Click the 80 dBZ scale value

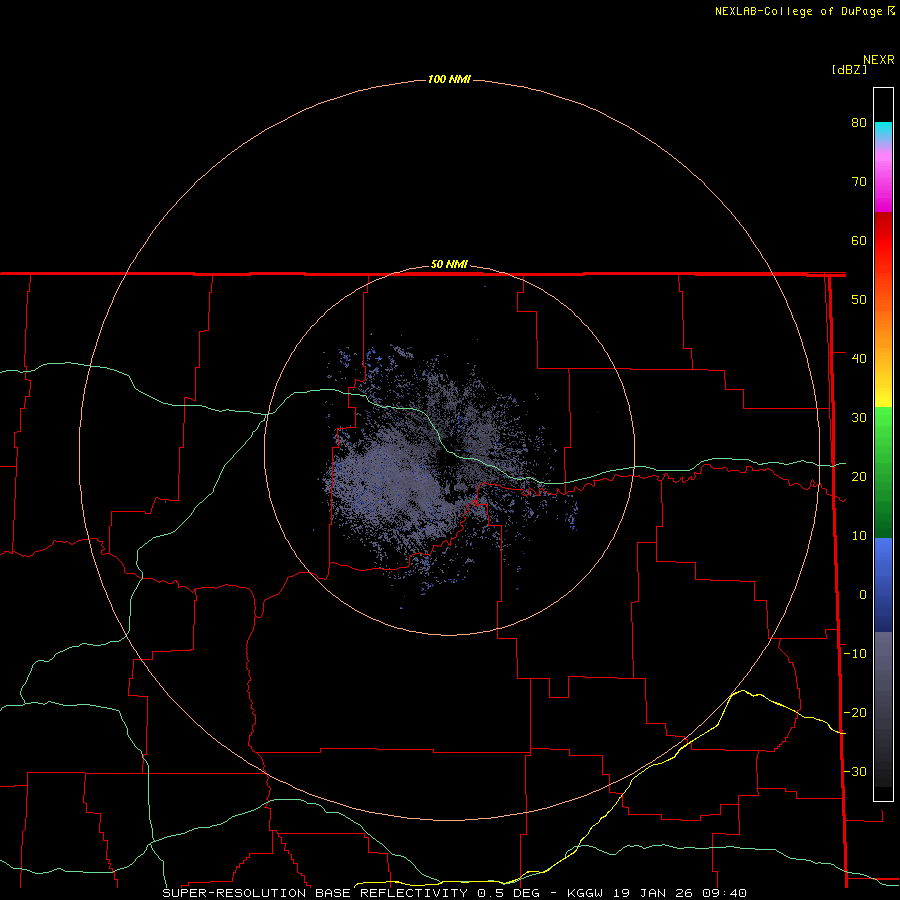tap(859, 123)
